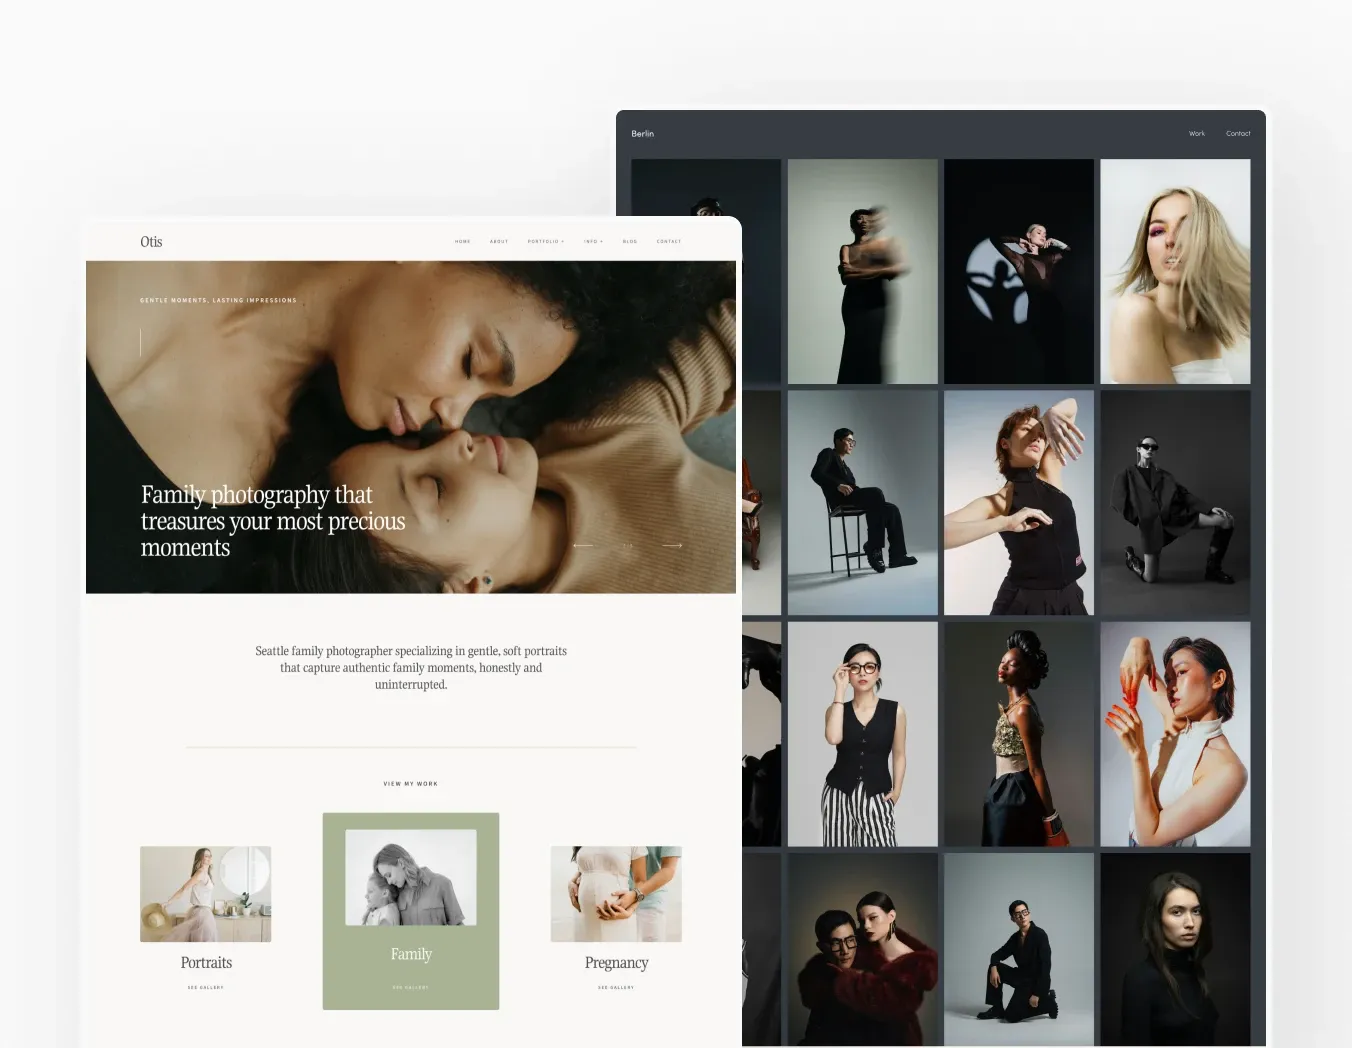Open the ABOUT navigation item
The image size is (1352, 1048).
pyautogui.click(x=499, y=241)
